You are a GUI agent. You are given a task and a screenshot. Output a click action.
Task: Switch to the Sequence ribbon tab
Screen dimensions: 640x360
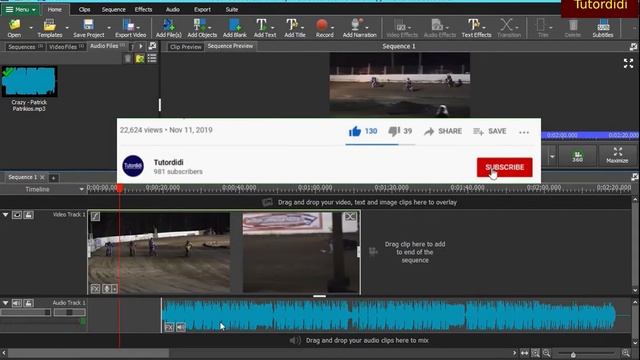click(113, 9)
